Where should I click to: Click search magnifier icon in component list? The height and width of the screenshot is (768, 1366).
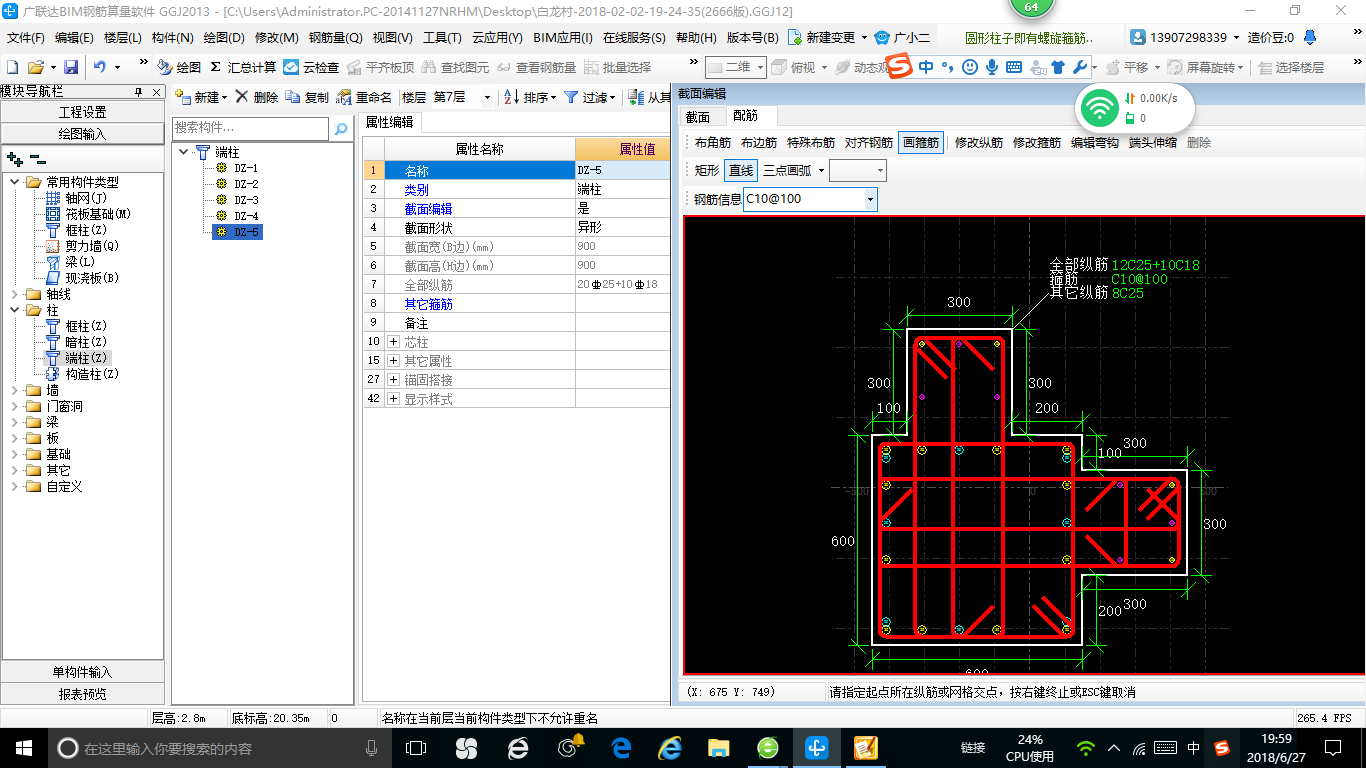(x=341, y=128)
